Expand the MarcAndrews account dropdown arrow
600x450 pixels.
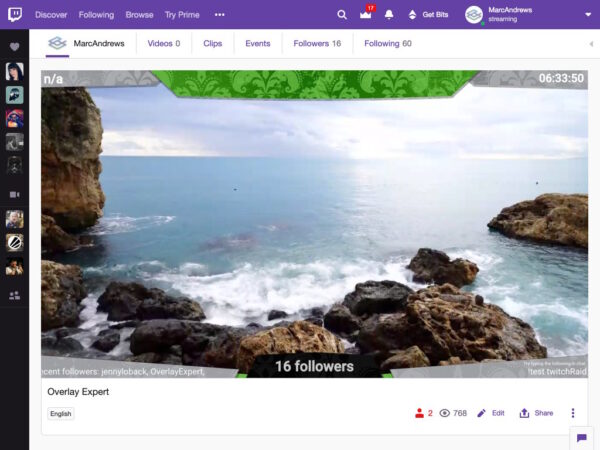click(588, 15)
